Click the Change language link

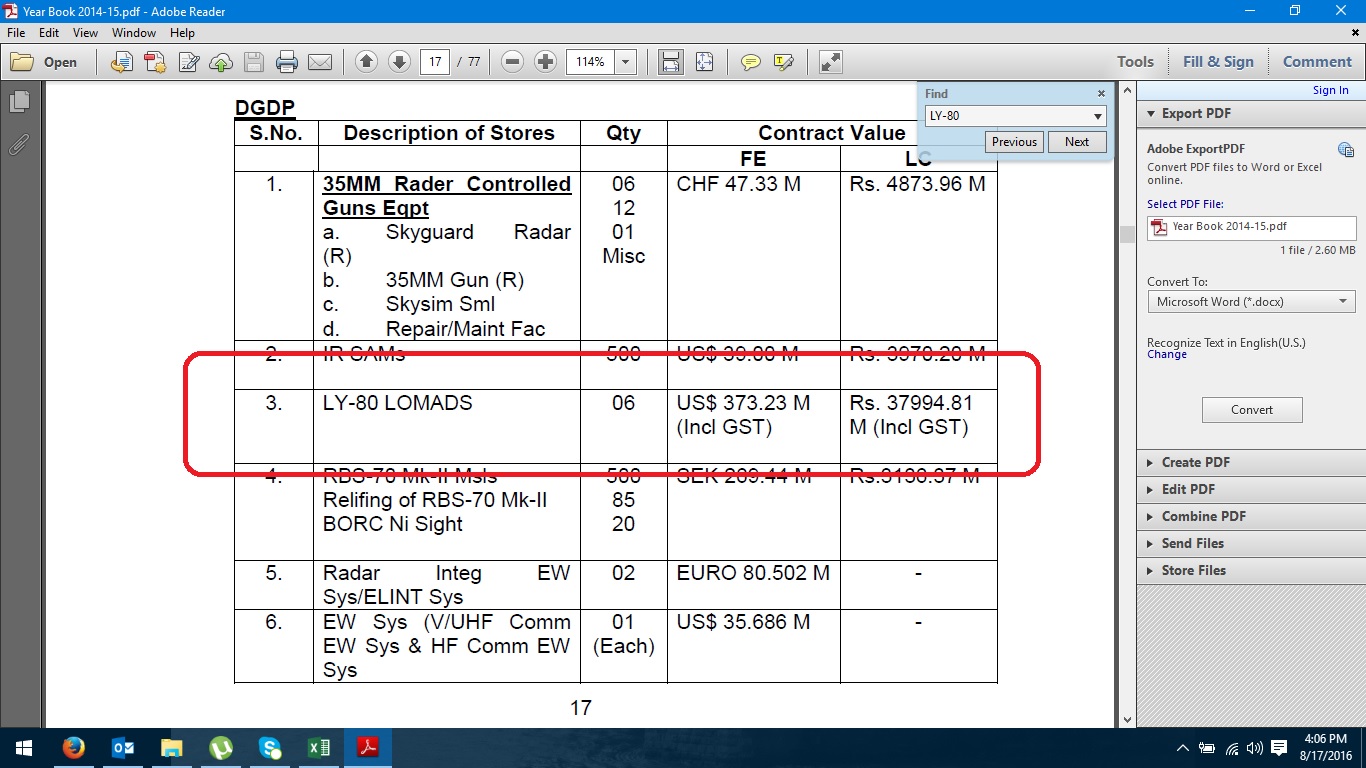(1167, 354)
